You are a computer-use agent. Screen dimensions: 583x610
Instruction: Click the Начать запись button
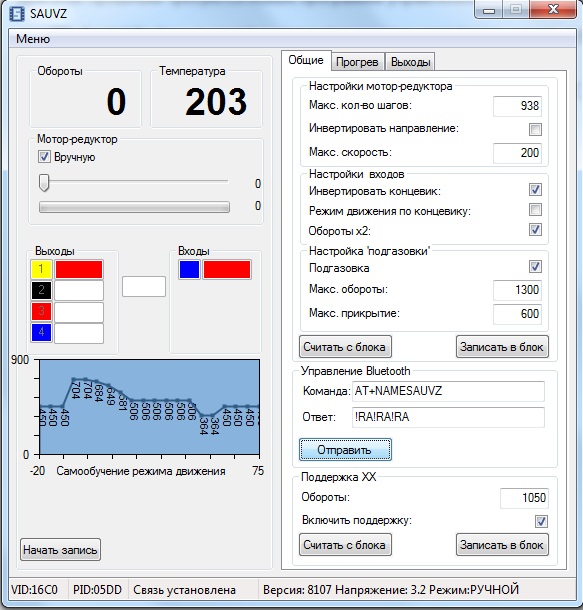point(60,550)
